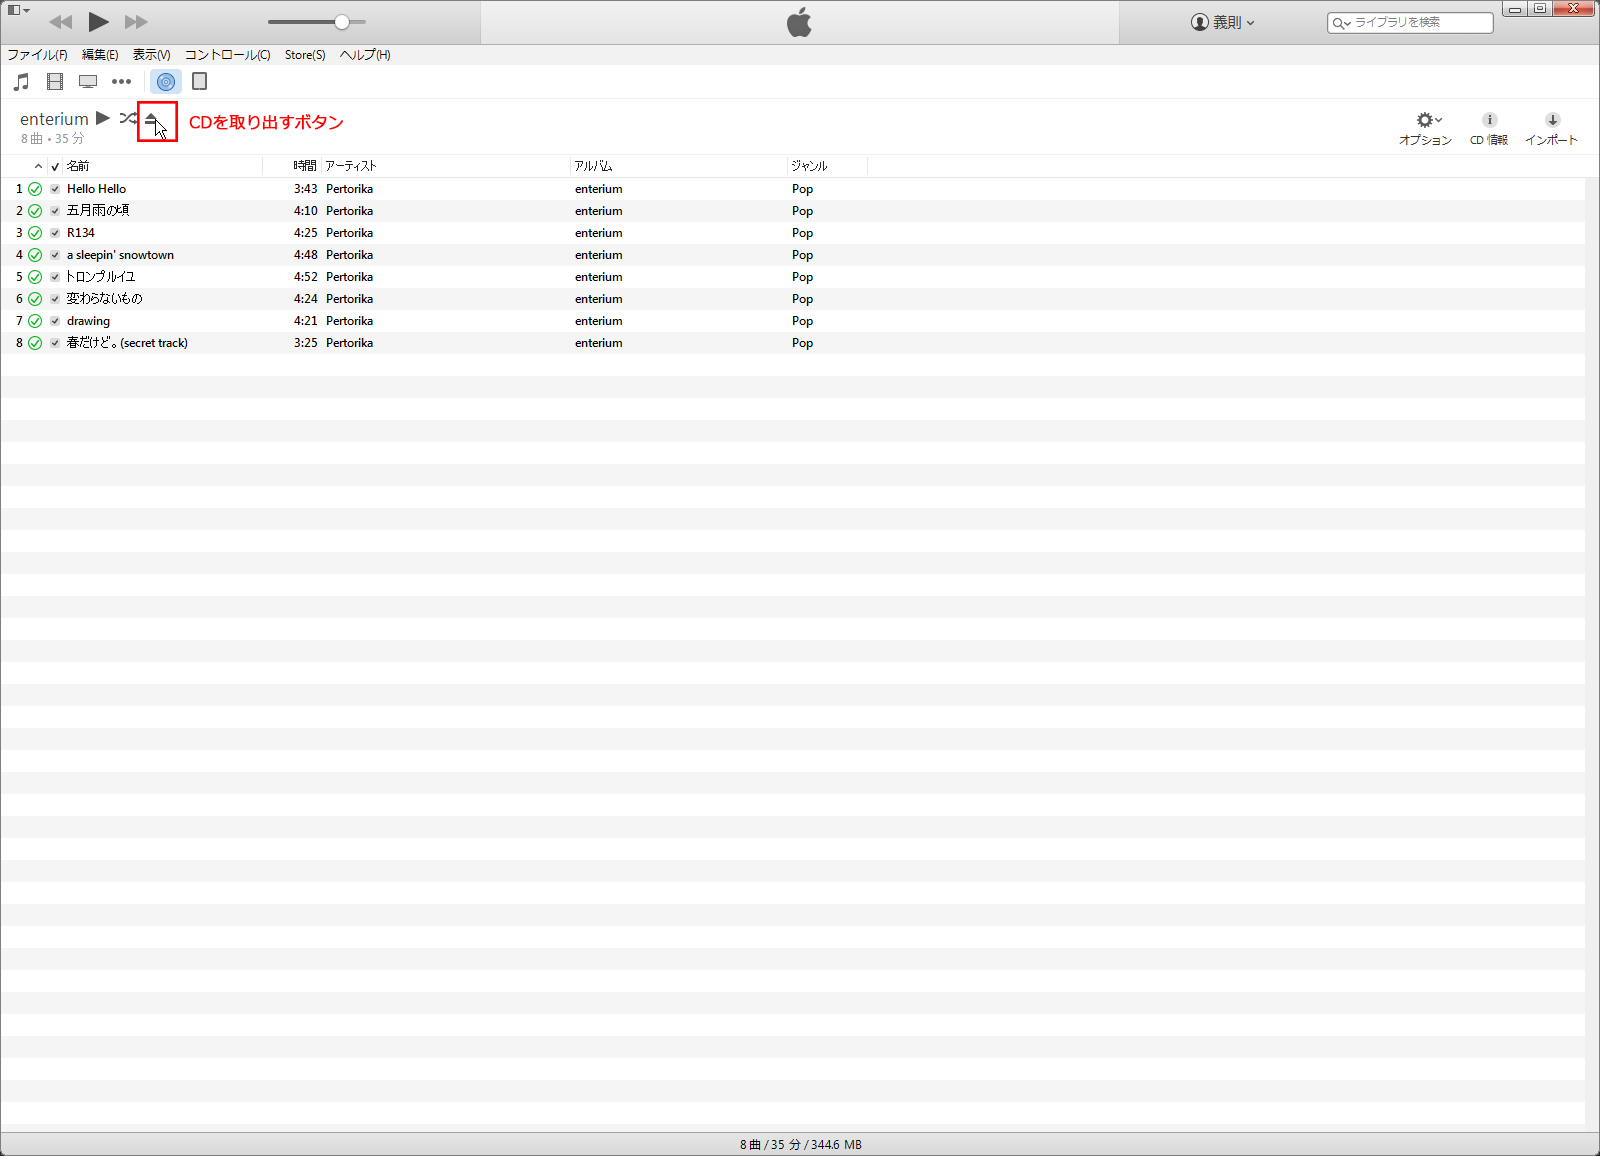Show CD 情報 dialog
The width and height of the screenshot is (1600, 1156).
pyautogui.click(x=1489, y=128)
